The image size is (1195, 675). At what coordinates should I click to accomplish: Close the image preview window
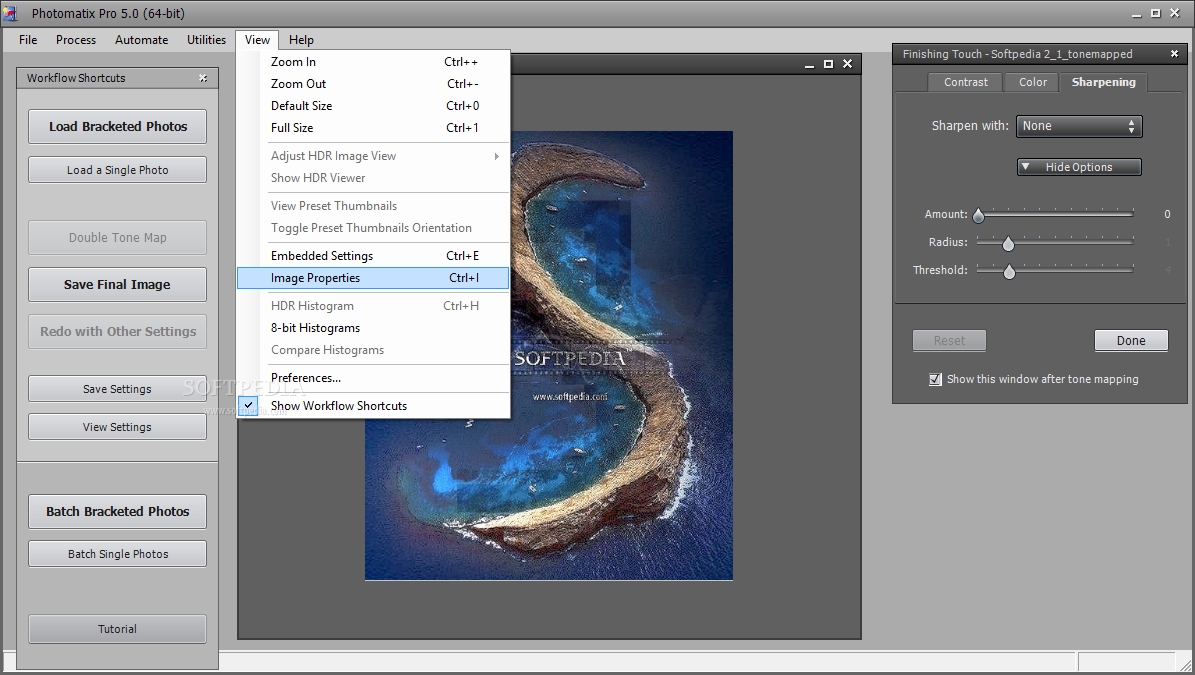click(847, 64)
